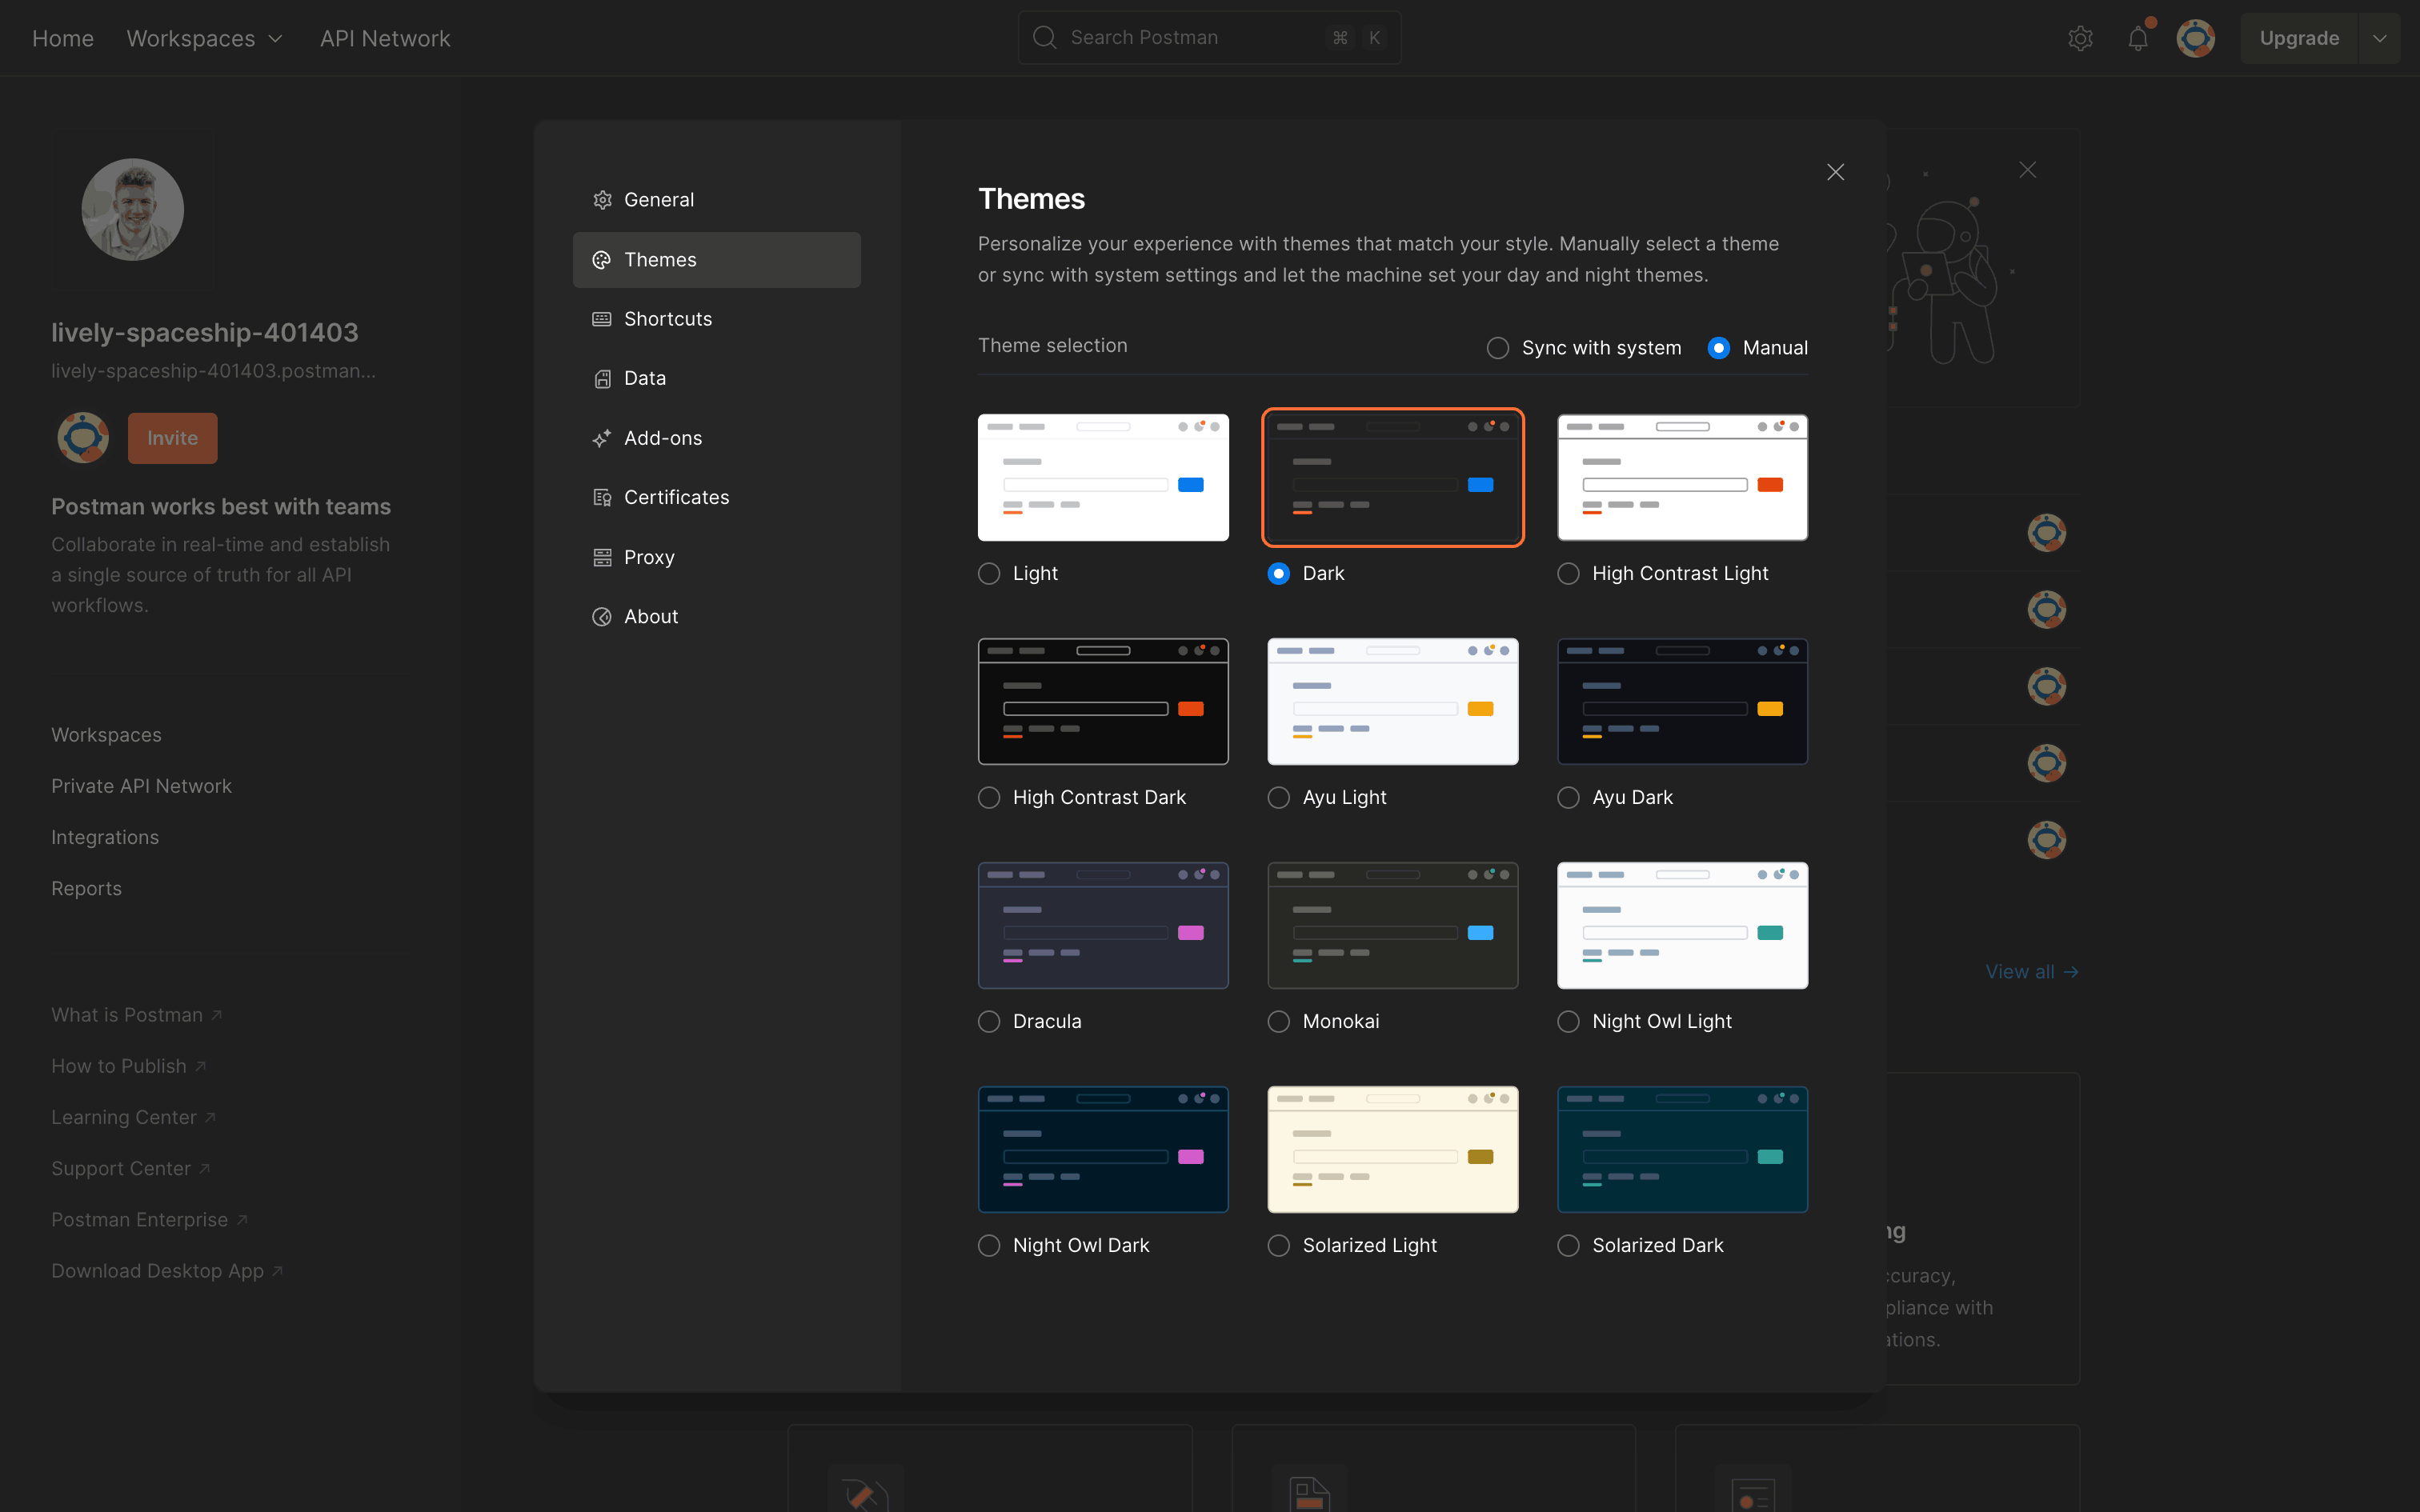The height and width of the screenshot is (1512, 2420).
Task: Click the settings gear icon in header
Action: [2080, 38]
